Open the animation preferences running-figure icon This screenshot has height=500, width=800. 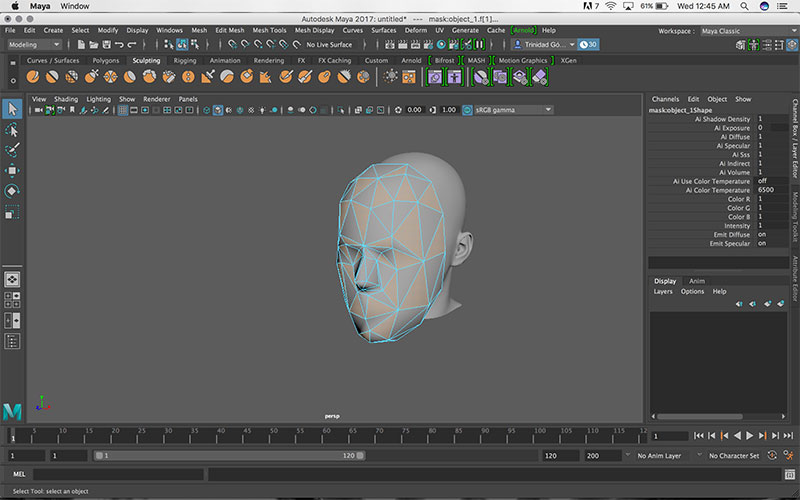(x=789, y=455)
